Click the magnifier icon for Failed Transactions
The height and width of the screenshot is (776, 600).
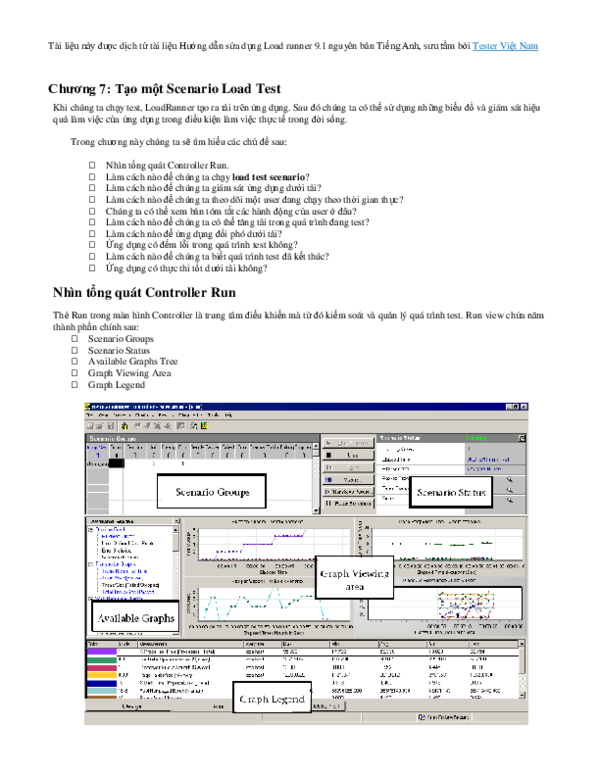tap(509, 490)
